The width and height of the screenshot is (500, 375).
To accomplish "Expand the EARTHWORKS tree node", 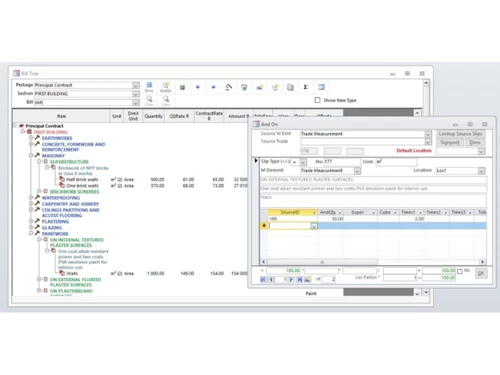I will coord(31,138).
